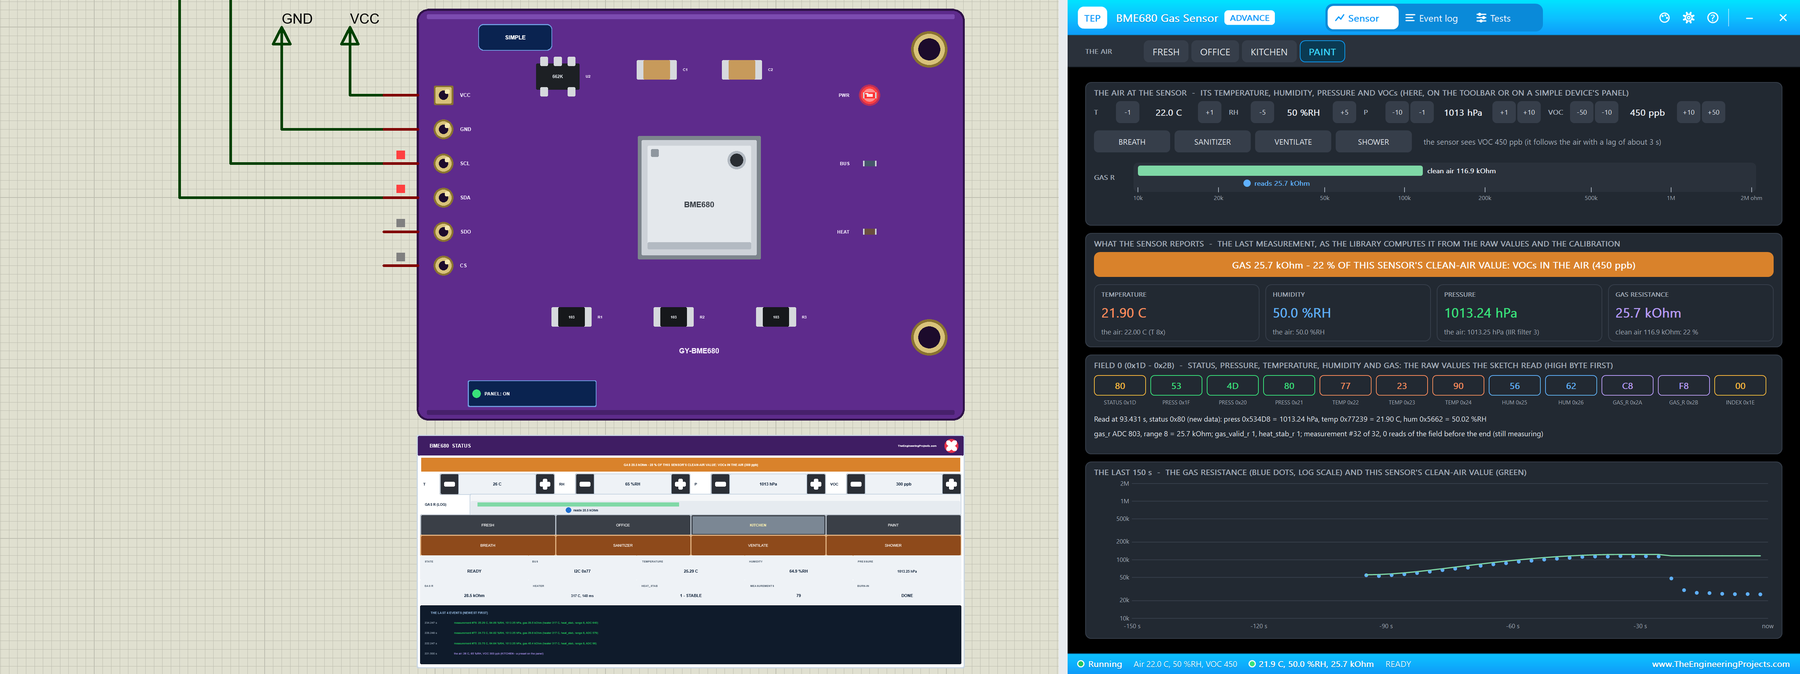Open the theme palette icon in the header
This screenshot has height=674, width=1800.
coord(1664,18)
